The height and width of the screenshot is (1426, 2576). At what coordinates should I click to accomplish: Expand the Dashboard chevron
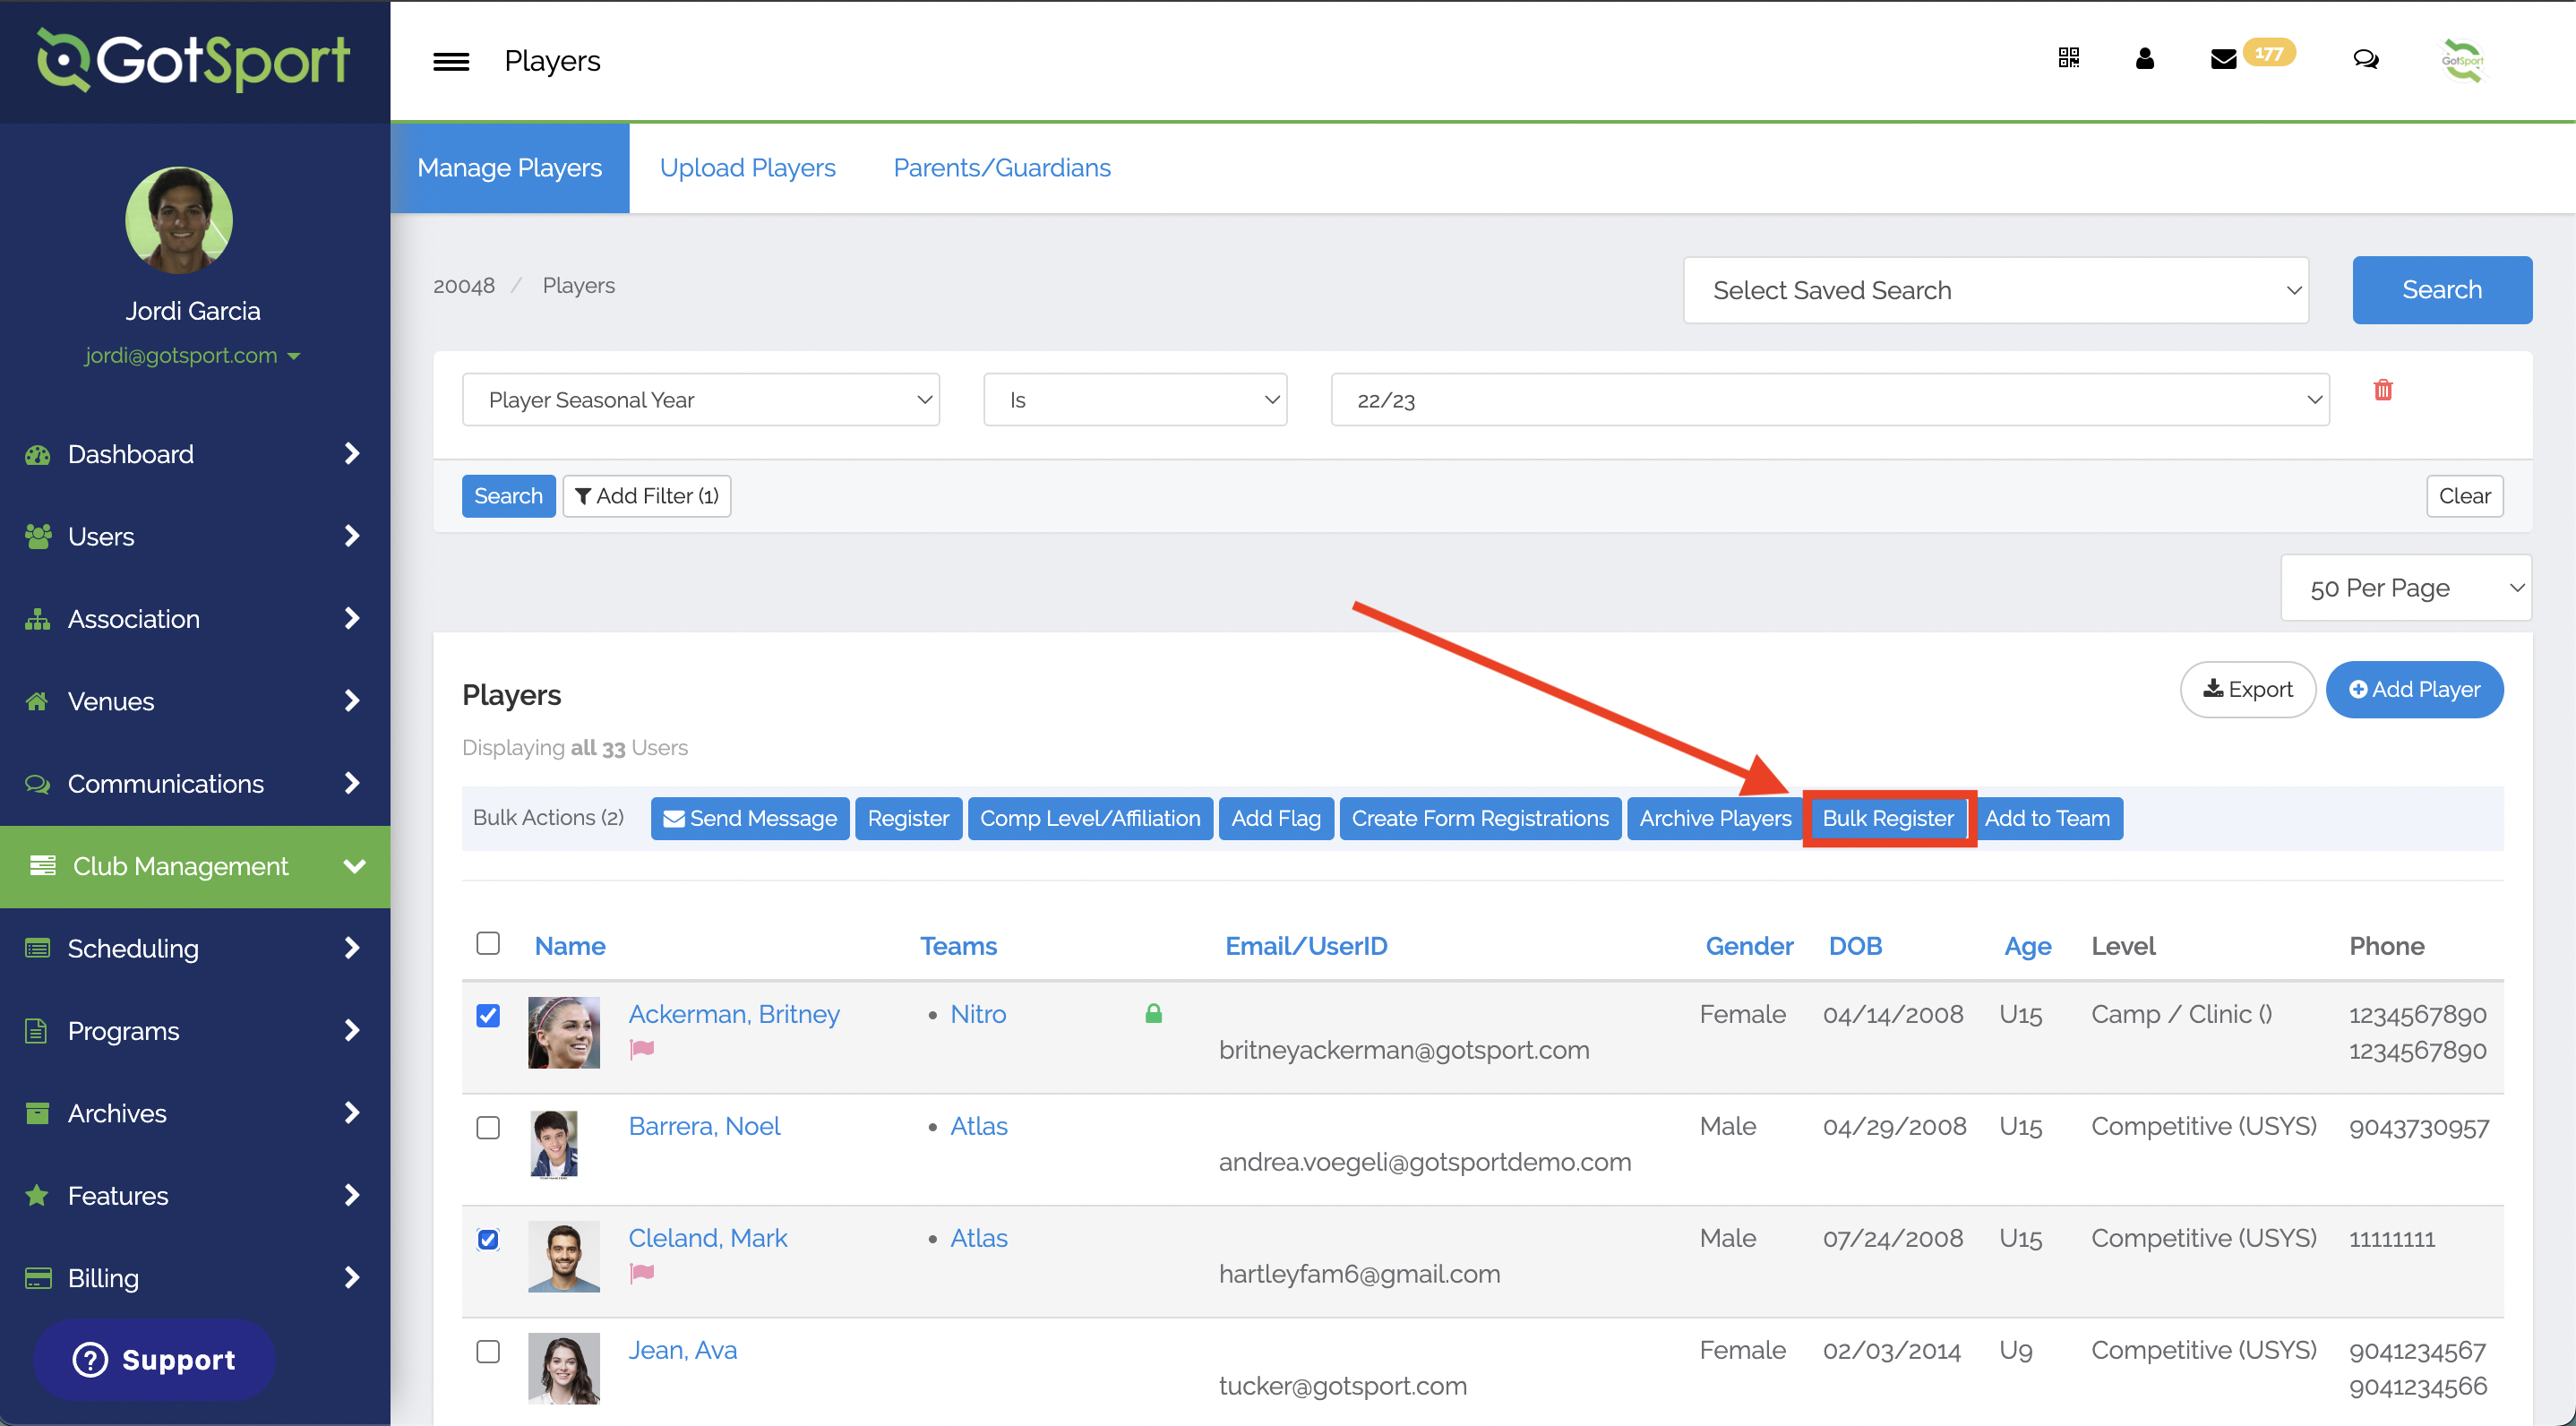click(x=352, y=454)
